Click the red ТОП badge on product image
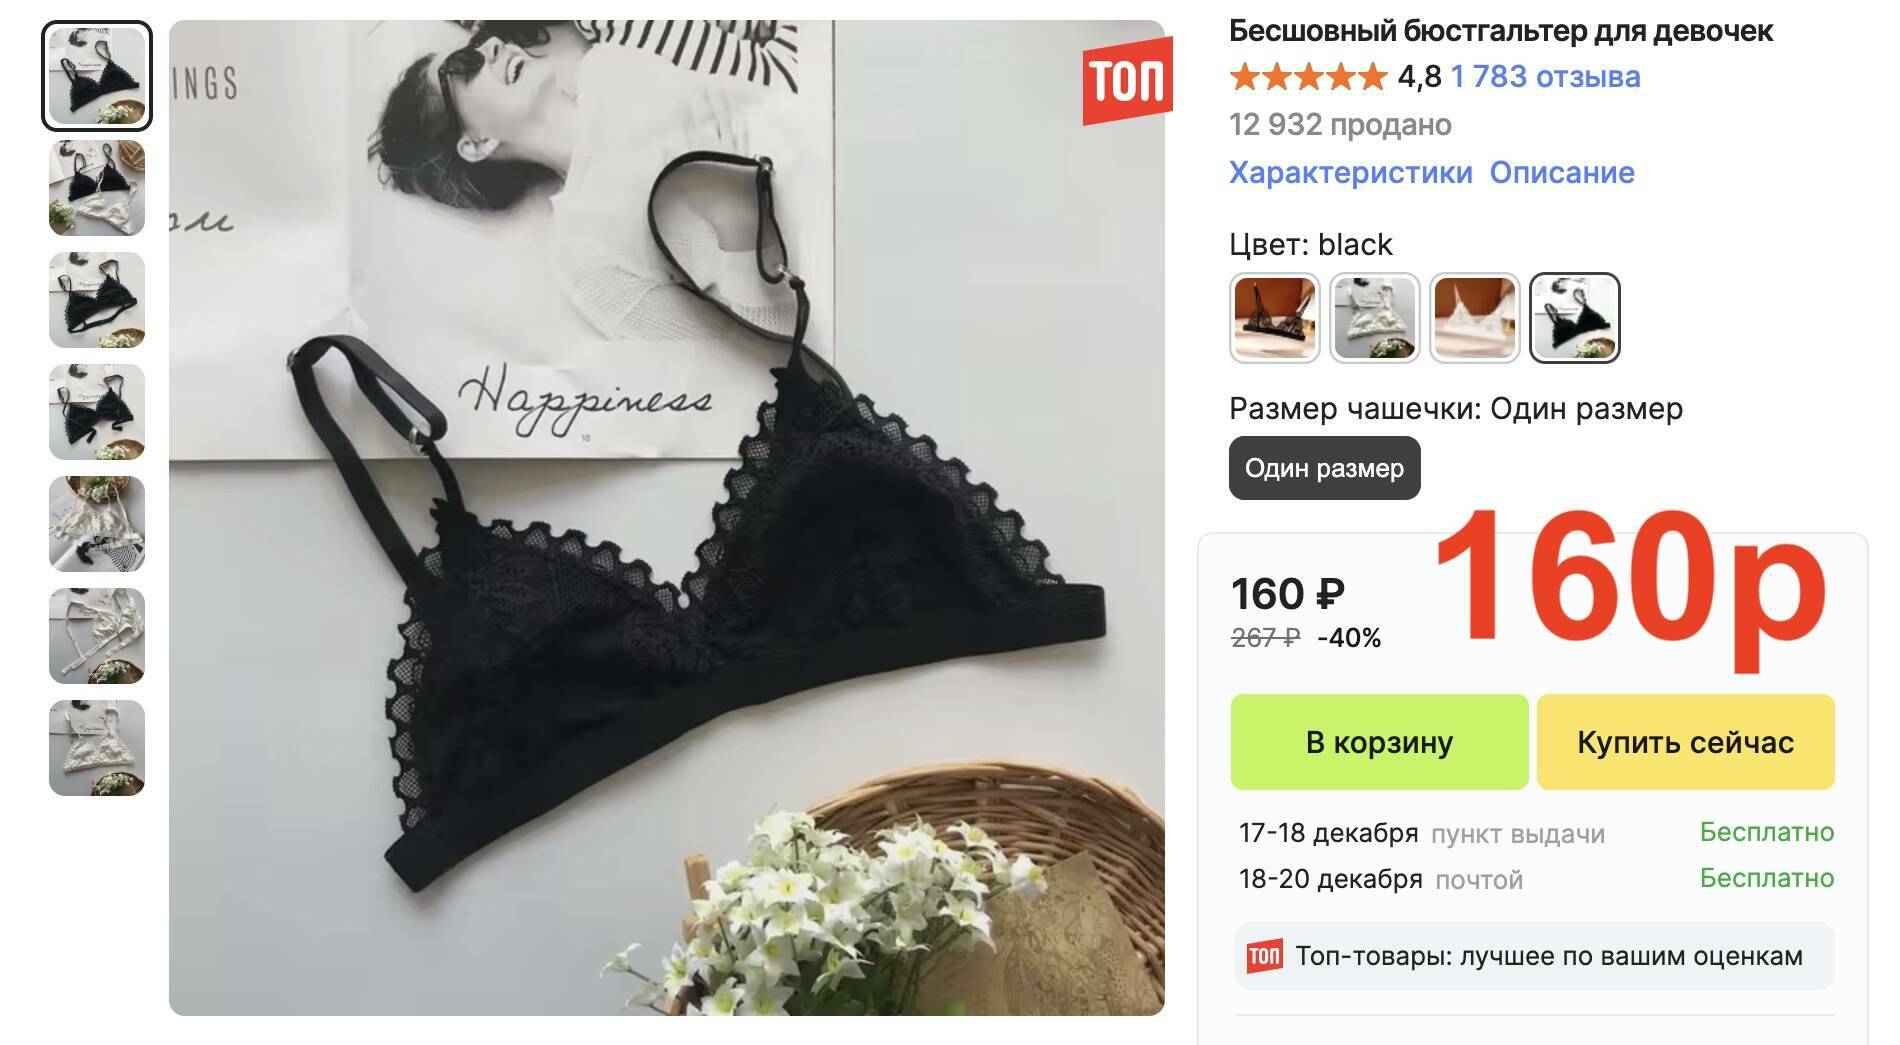This screenshot has width=1900, height=1045. 1127,81
